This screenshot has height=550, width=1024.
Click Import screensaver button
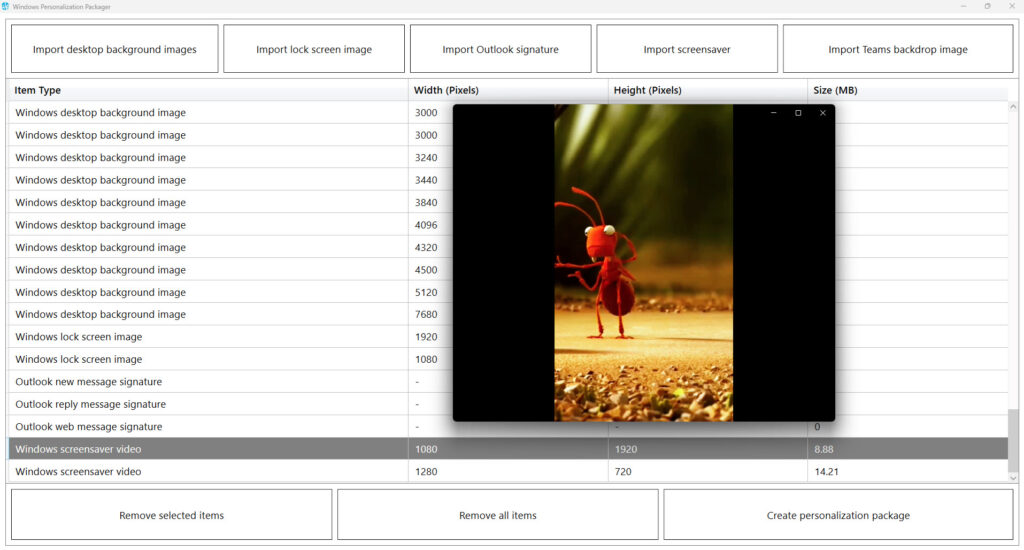tap(686, 49)
